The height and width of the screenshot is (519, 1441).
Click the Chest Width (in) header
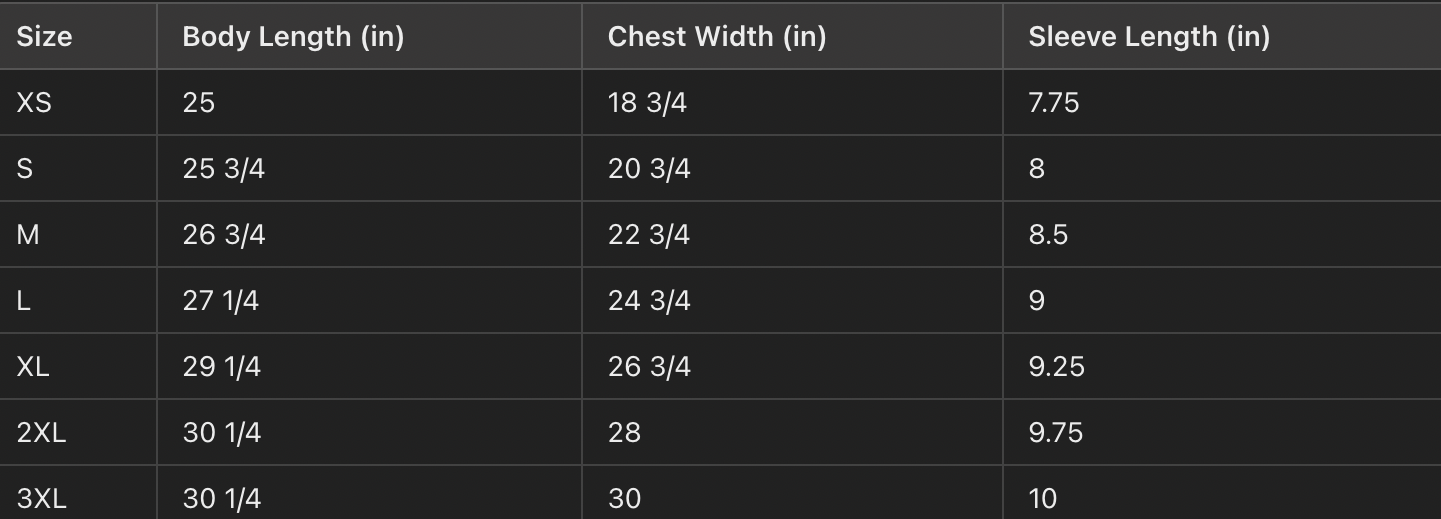(x=717, y=37)
